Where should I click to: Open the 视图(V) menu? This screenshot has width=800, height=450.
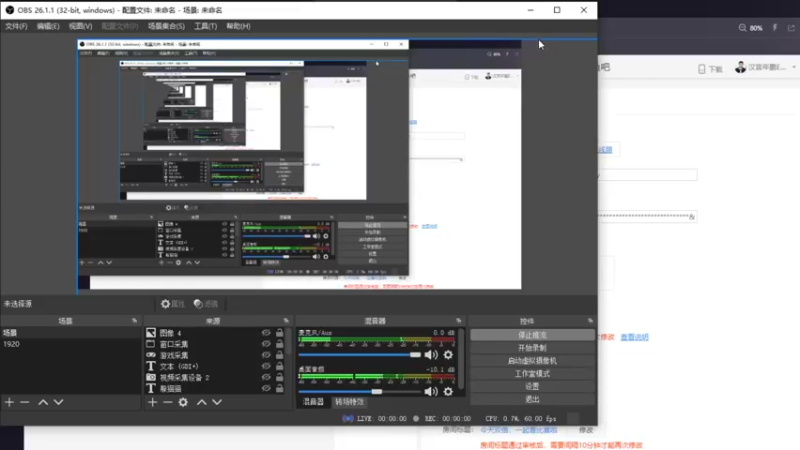click(81, 26)
